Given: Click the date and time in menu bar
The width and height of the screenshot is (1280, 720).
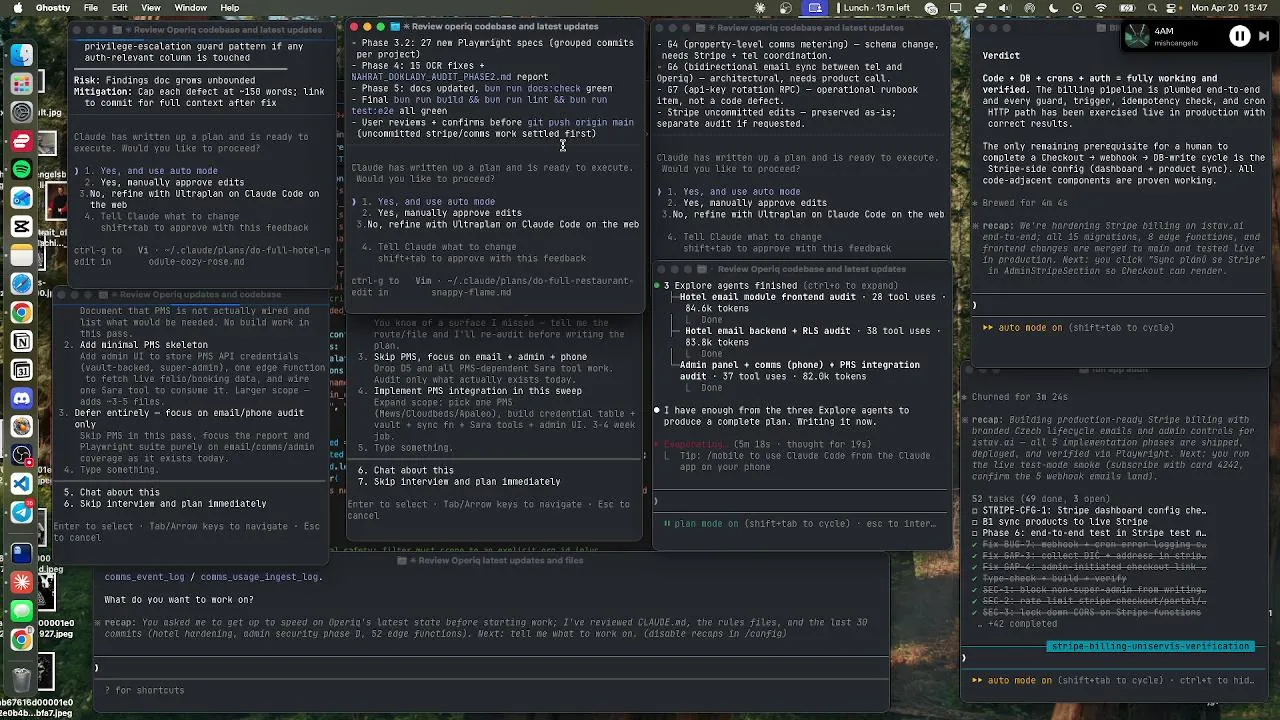Looking at the screenshot, I should 1231,8.
